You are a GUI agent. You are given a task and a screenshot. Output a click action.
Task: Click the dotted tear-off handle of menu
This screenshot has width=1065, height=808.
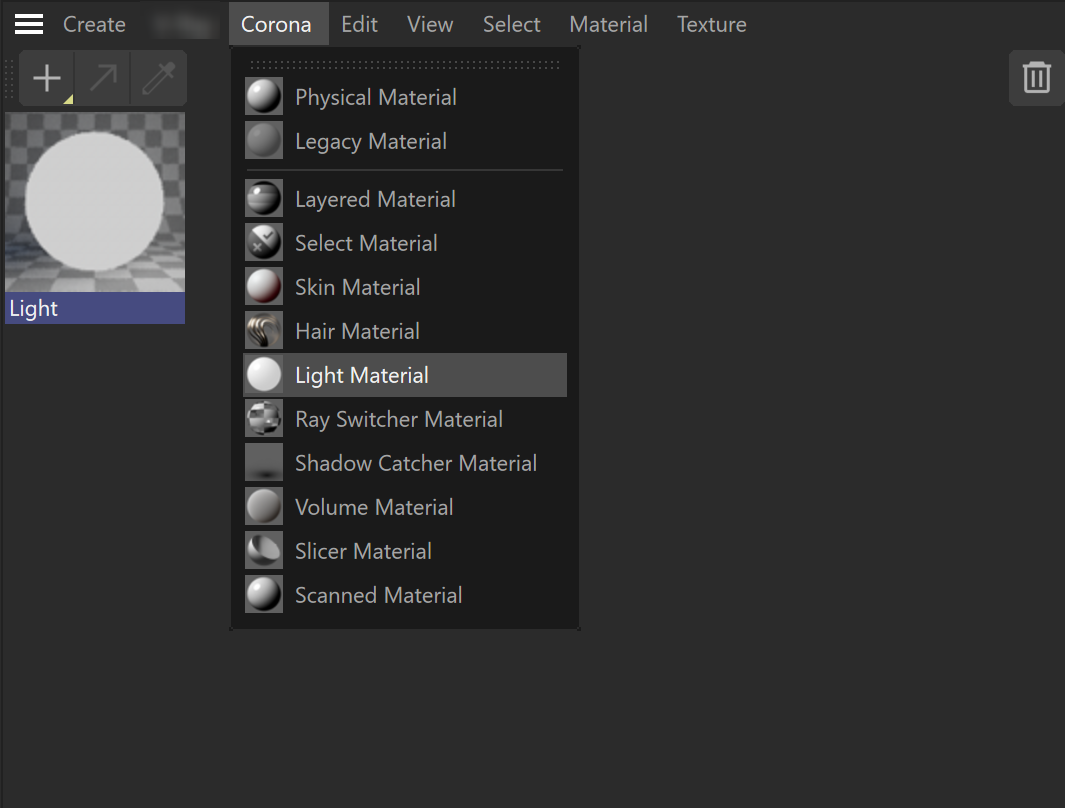point(405,65)
